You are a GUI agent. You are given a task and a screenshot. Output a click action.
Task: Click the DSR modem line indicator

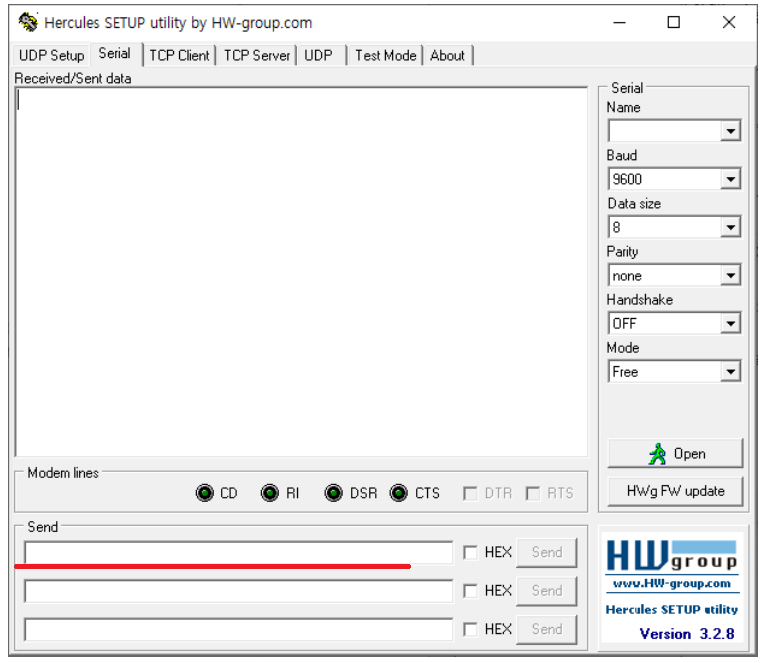(333, 493)
